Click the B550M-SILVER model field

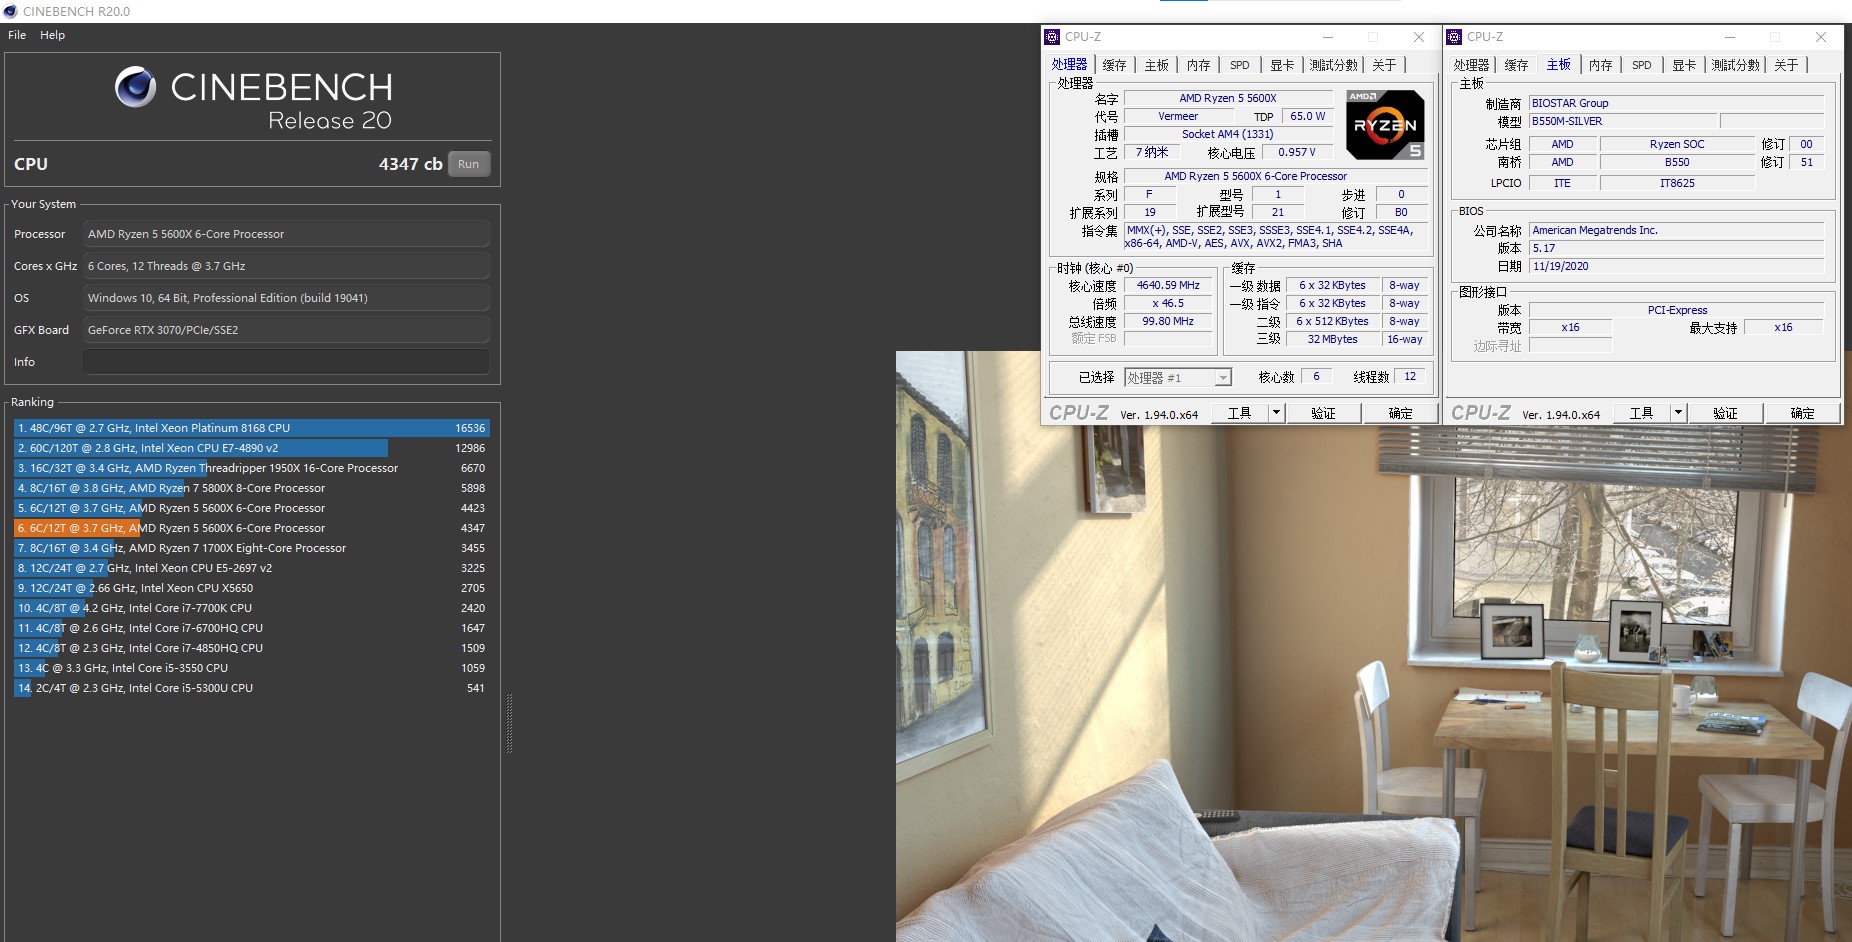(1624, 121)
